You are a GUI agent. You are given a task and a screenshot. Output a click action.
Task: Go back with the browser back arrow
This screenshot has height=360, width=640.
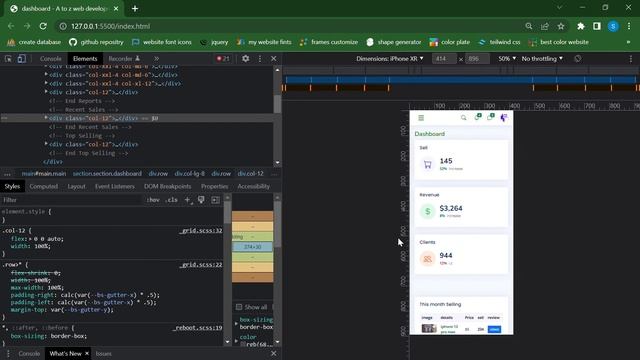pyautogui.click(x=11, y=26)
